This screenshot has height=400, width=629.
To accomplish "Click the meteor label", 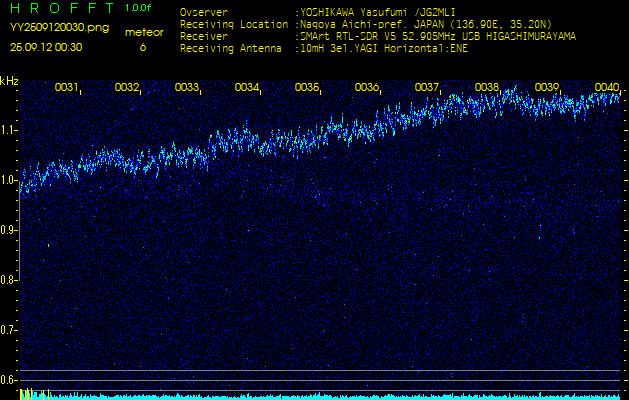I will (x=143, y=32).
